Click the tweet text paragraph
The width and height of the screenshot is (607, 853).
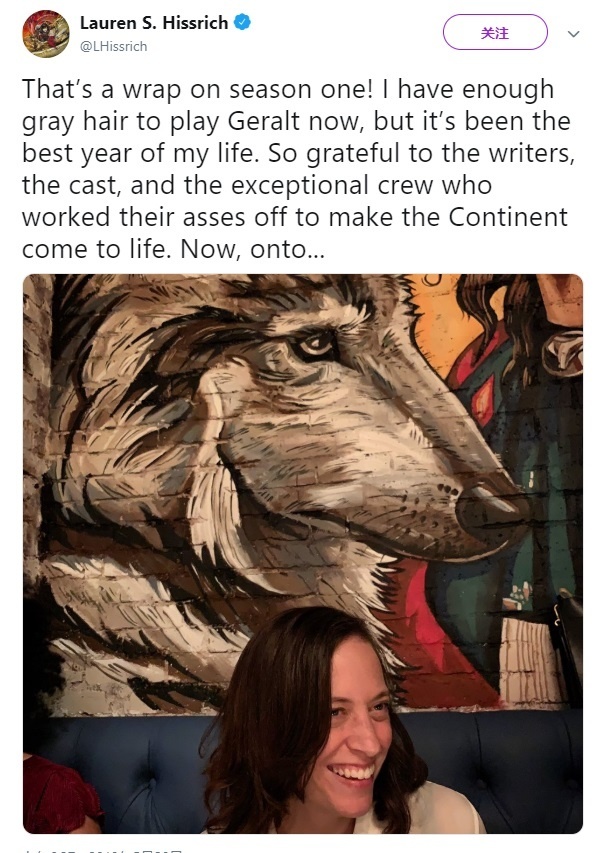click(298, 169)
